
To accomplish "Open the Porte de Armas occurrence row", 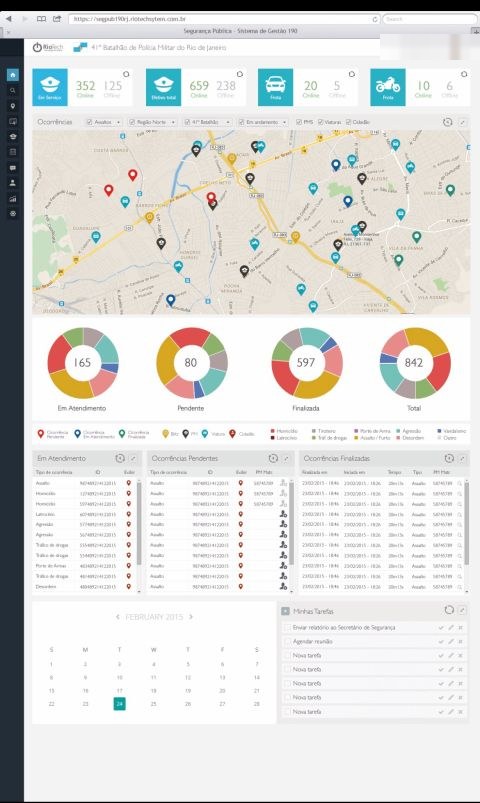I will click(x=85, y=565).
